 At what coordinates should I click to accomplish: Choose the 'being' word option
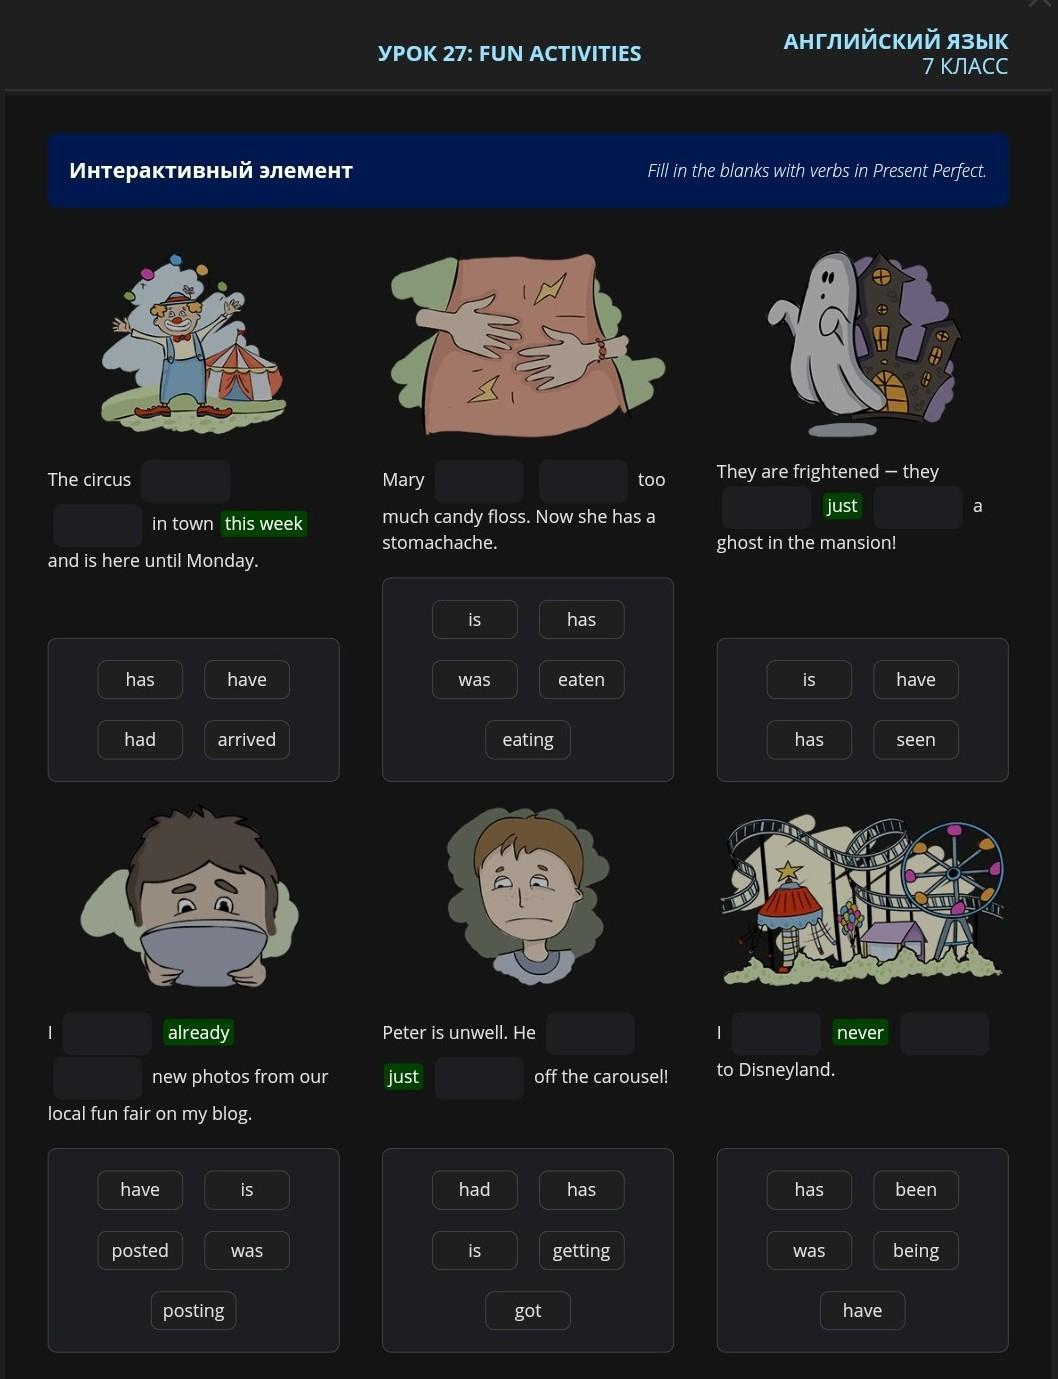(x=916, y=1251)
